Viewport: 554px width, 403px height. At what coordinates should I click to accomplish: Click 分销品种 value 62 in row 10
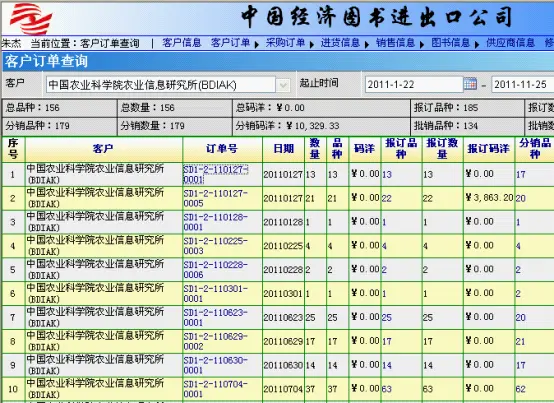pyautogui.click(x=520, y=389)
